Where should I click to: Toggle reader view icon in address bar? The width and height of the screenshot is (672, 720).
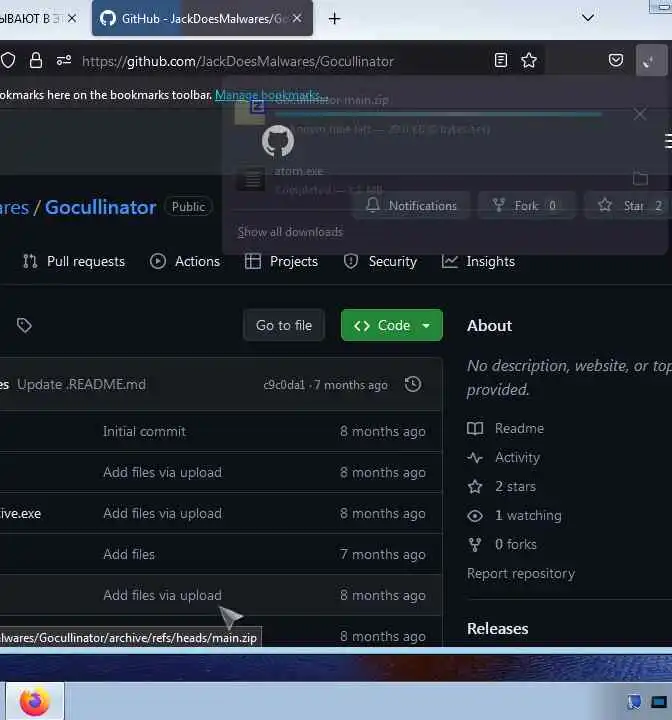(501, 60)
